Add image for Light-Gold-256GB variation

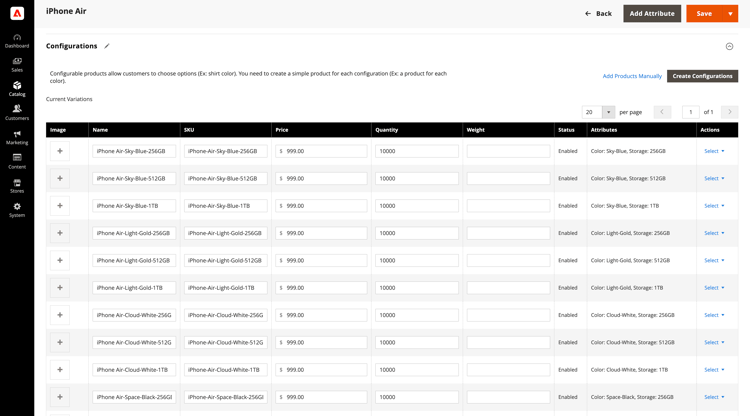click(60, 233)
